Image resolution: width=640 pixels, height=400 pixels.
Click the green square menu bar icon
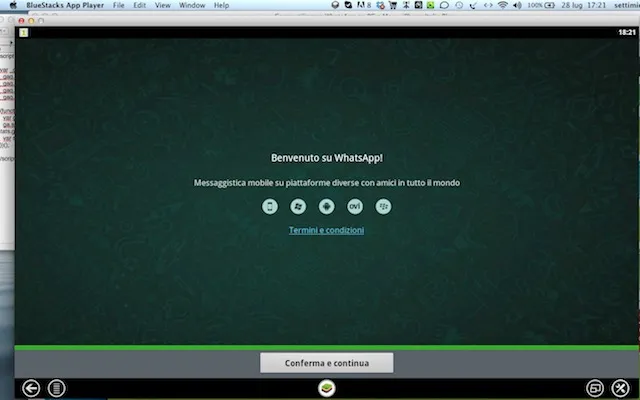click(431, 5)
